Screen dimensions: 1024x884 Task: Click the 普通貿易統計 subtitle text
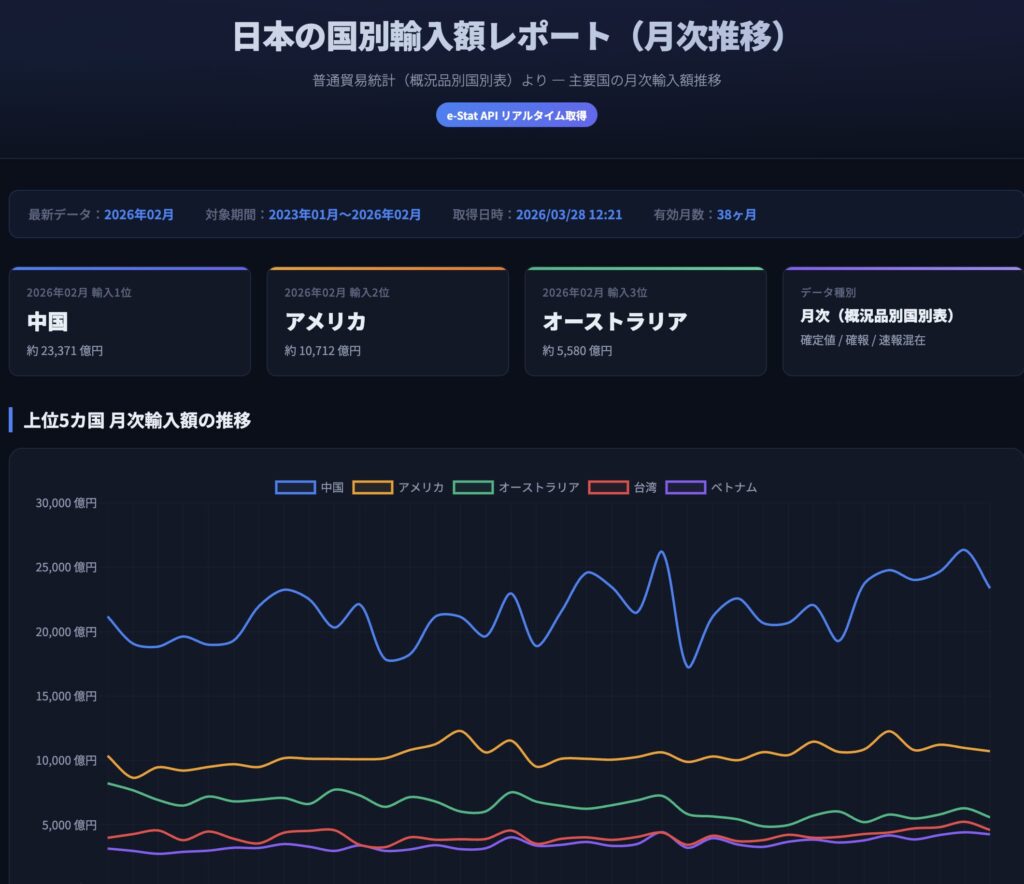(516, 80)
